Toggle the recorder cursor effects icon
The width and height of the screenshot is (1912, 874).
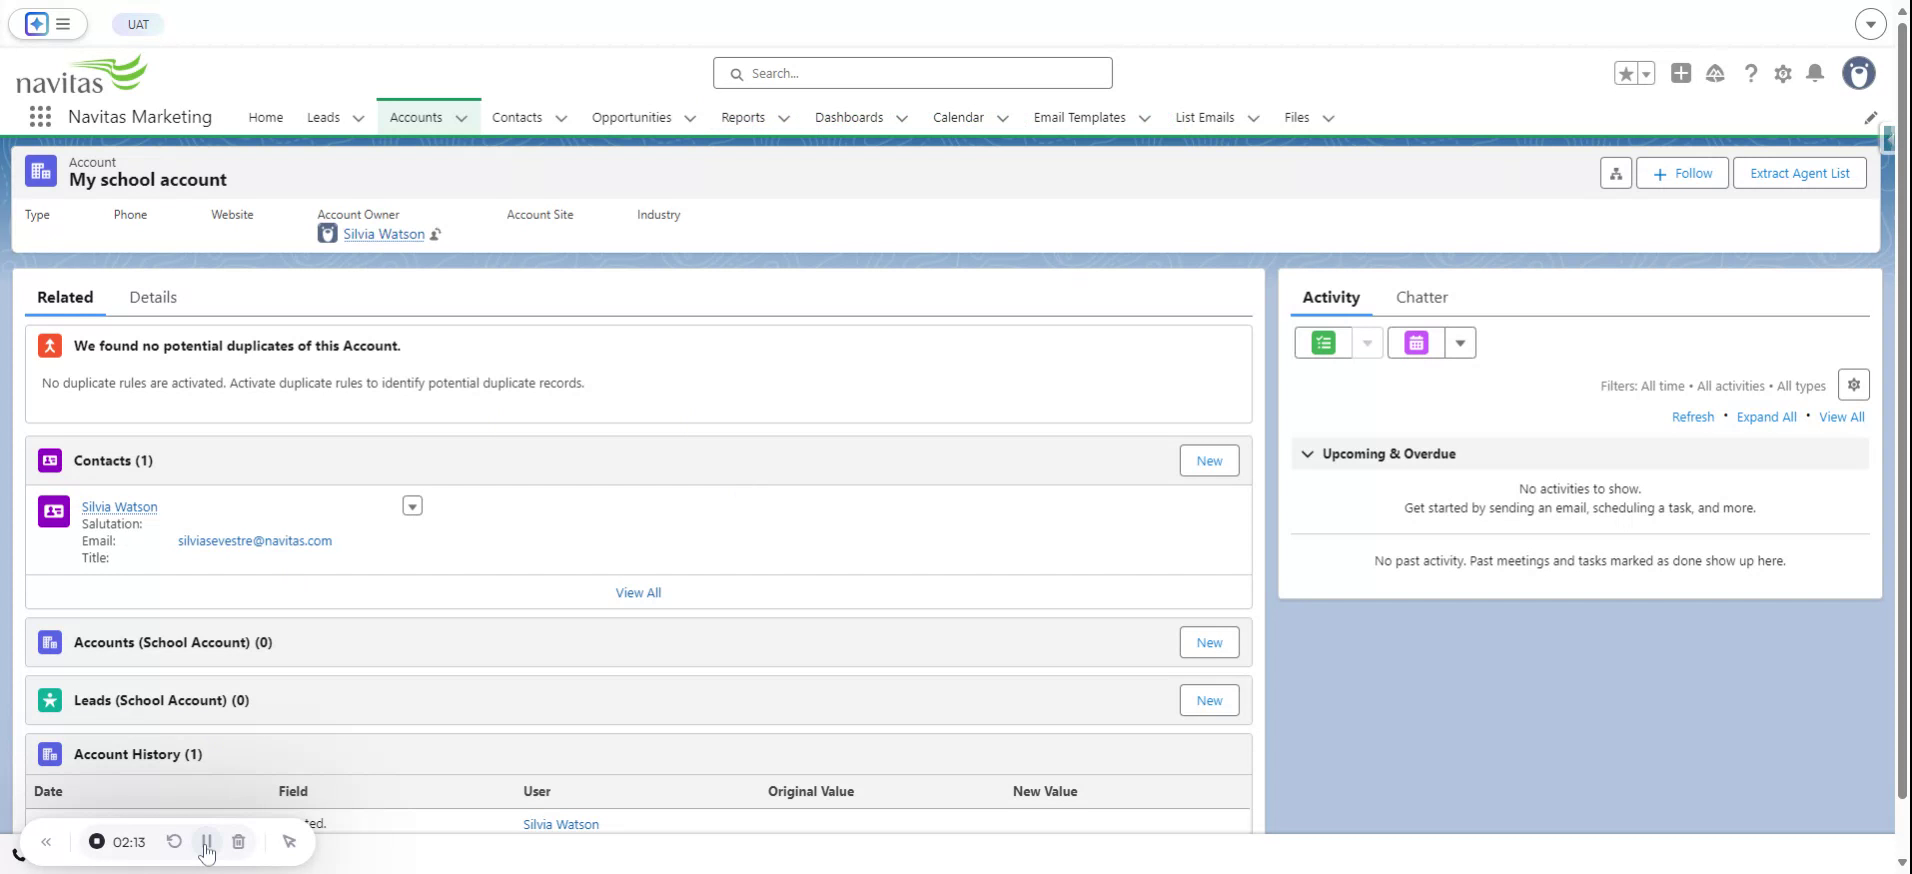[289, 842]
